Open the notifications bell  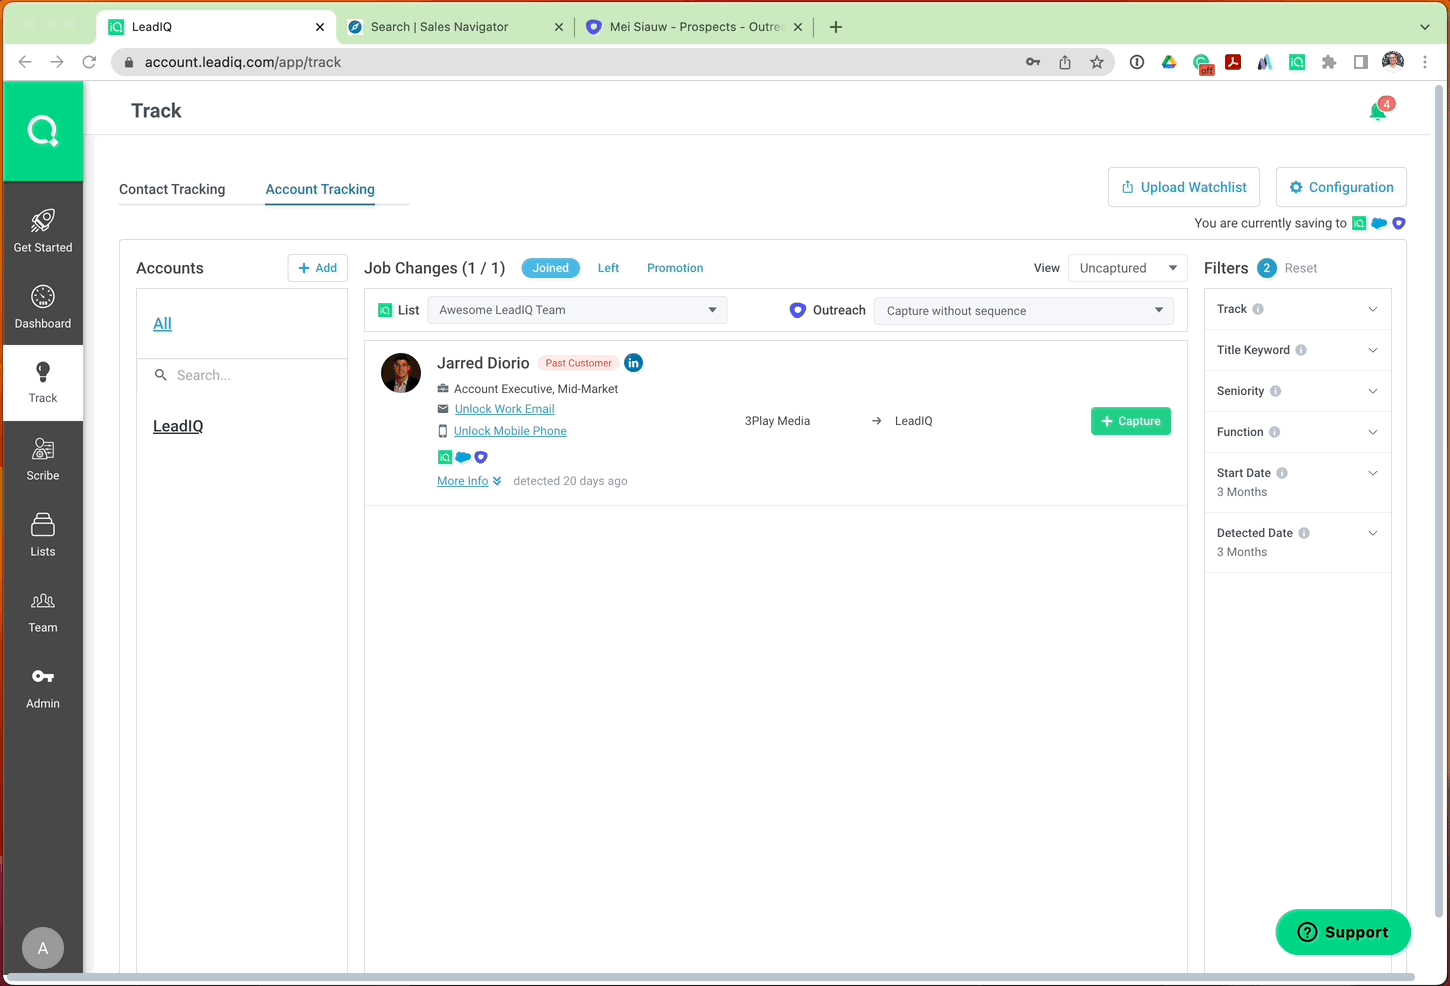pyautogui.click(x=1378, y=111)
